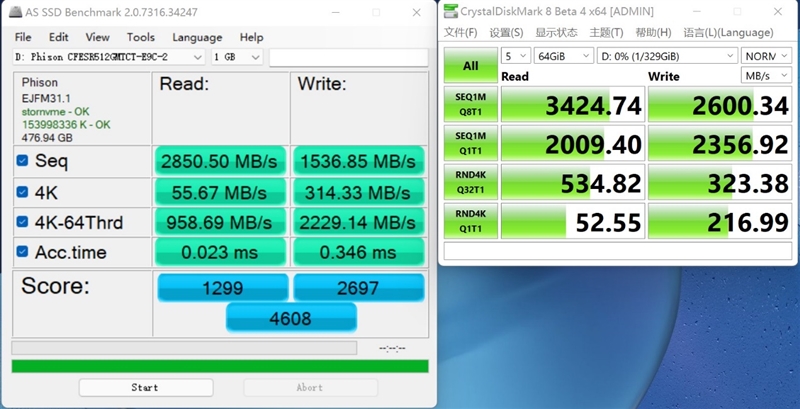Viewport: 800px width, 409px height.
Task: Click the green progress bar in AS SSD
Action: 220,366
